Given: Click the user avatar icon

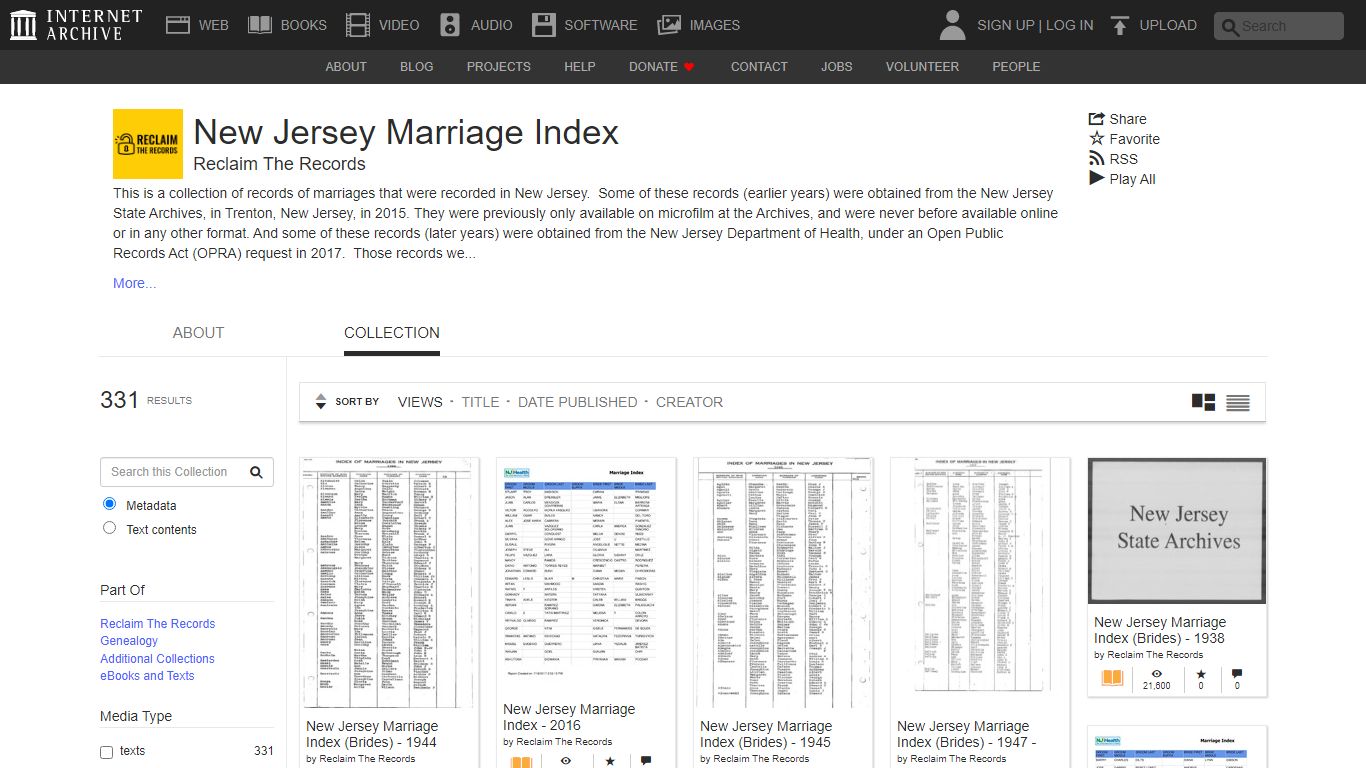Looking at the screenshot, I should tap(953, 25).
